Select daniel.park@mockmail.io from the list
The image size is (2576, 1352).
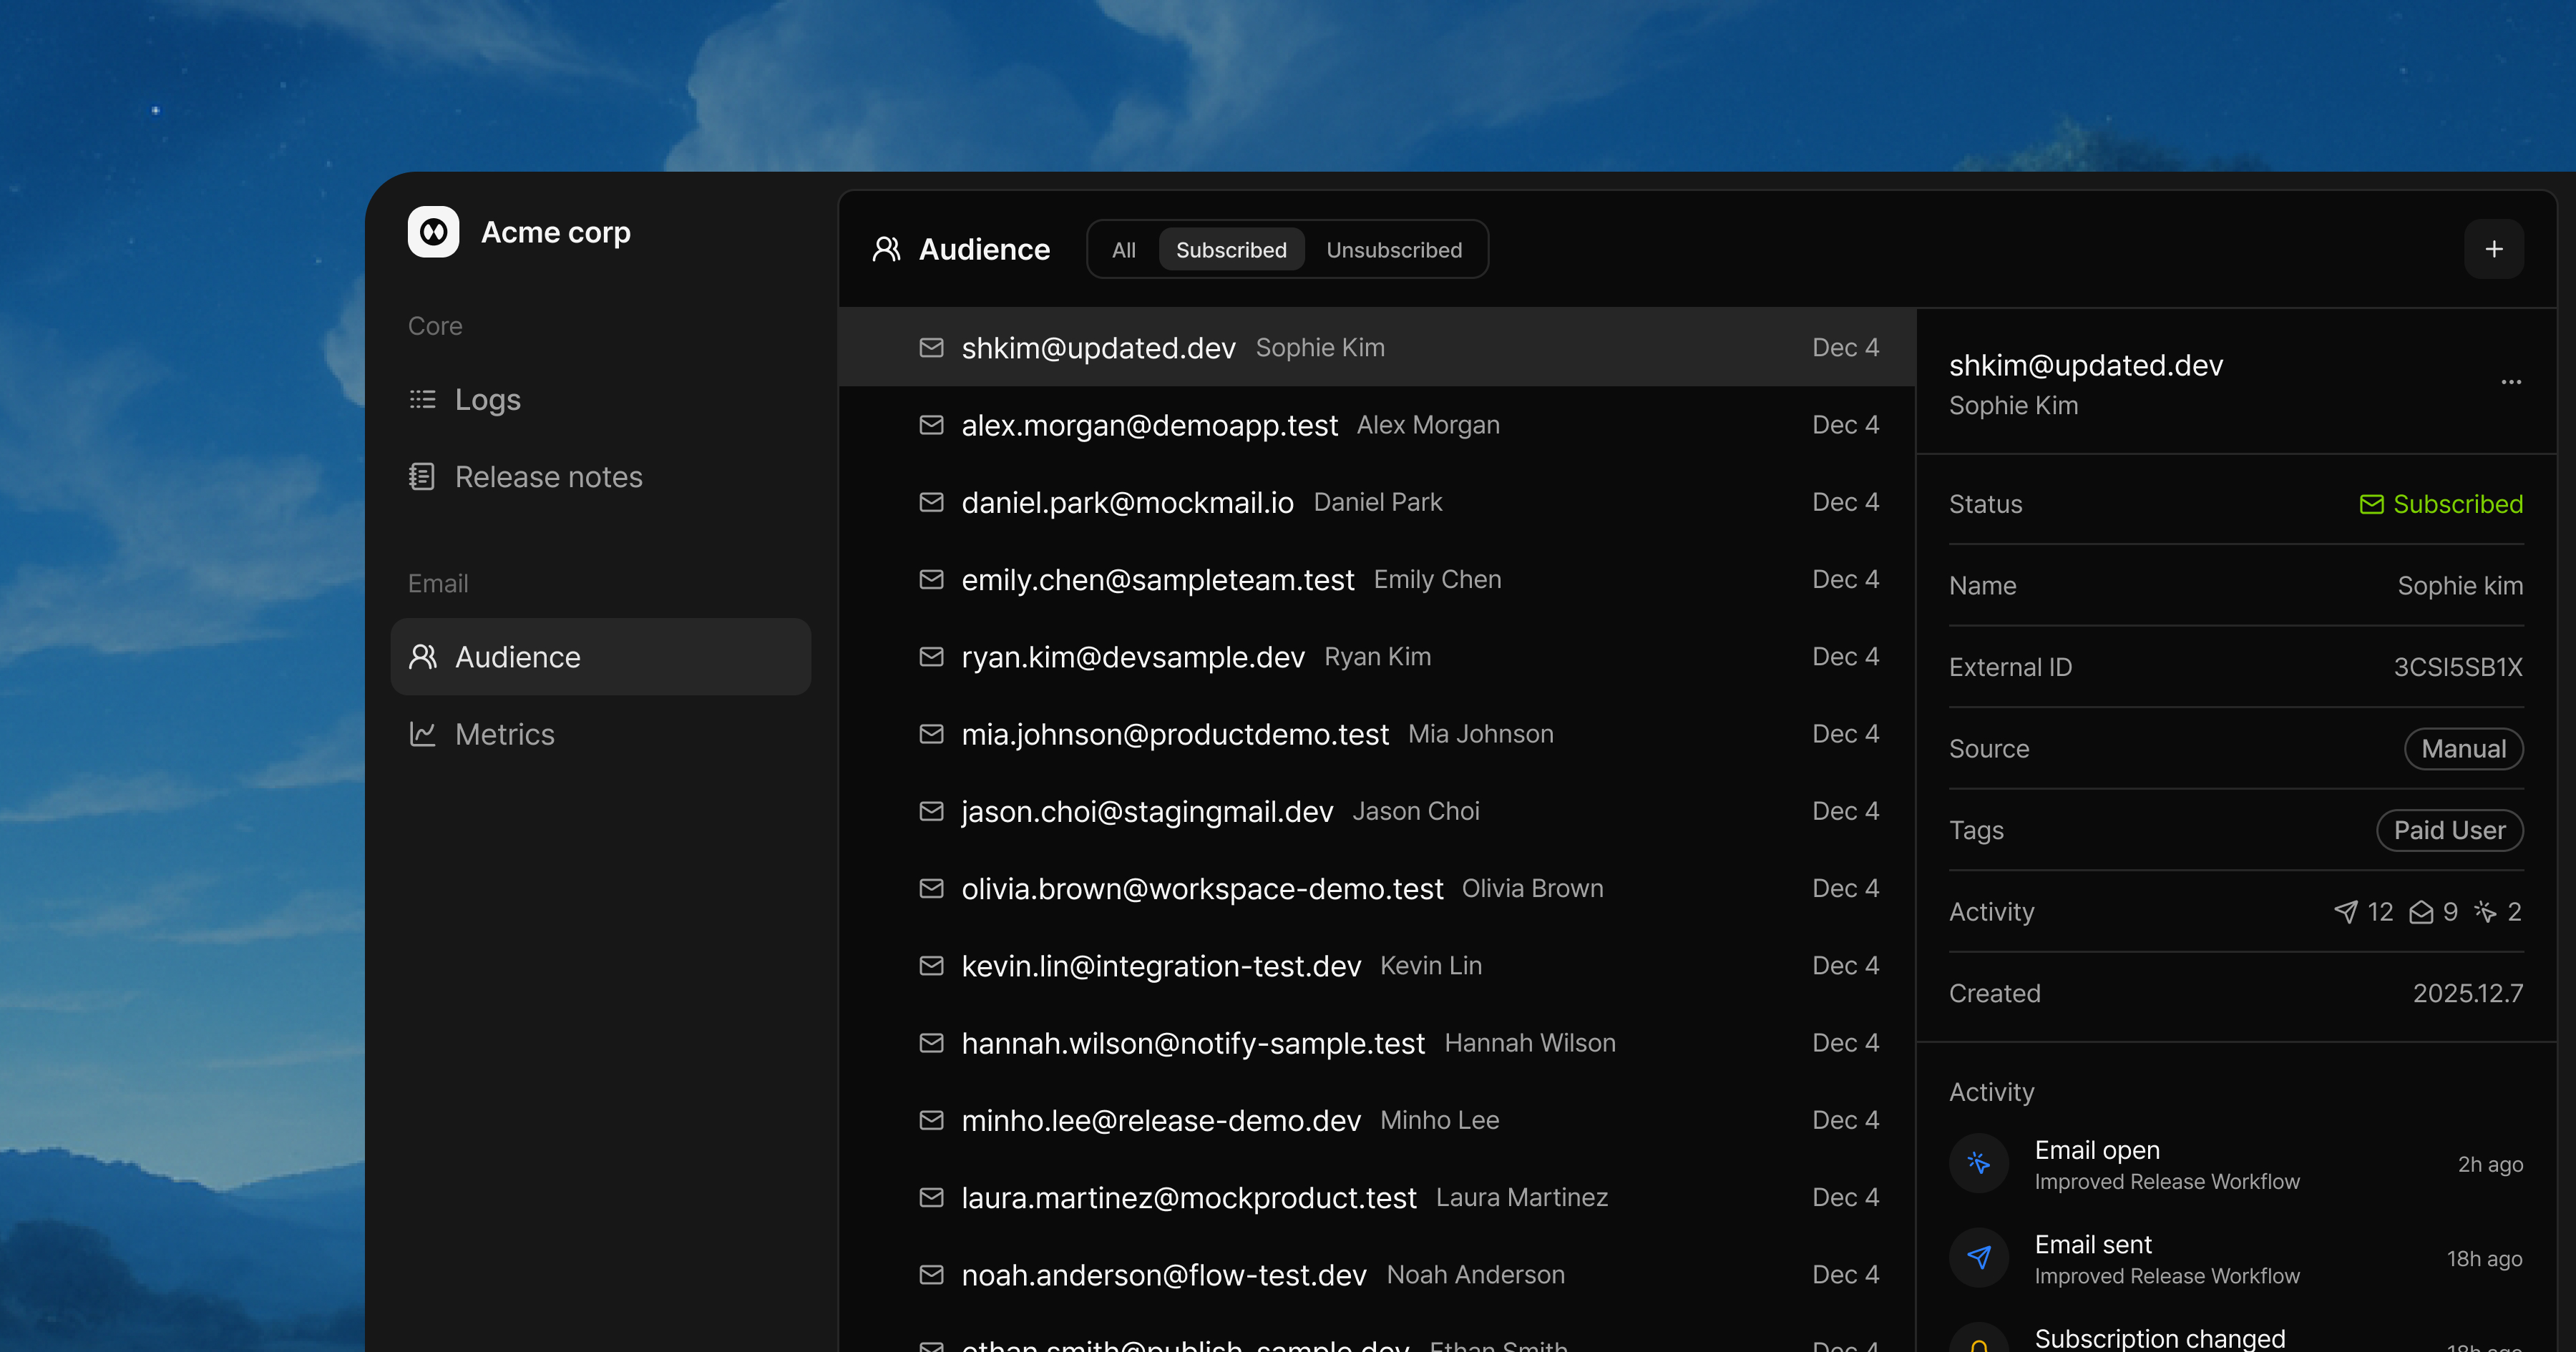point(1127,502)
